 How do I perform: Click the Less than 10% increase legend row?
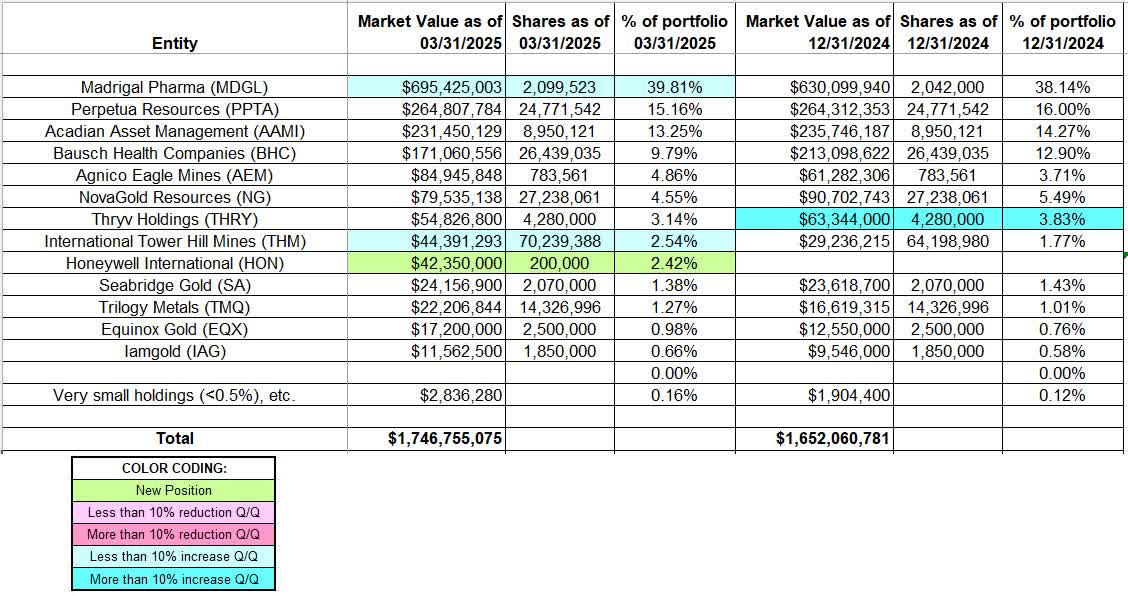click(x=172, y=556)
